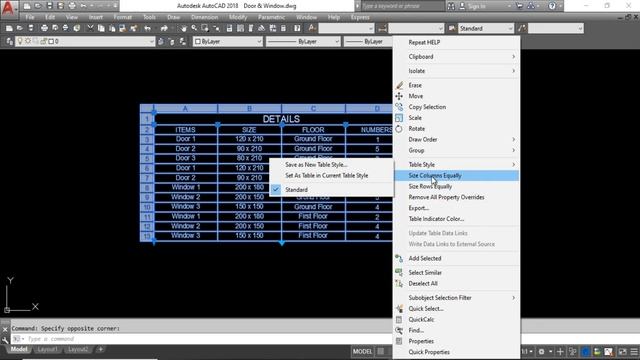Image resolution: width=640 pixels, height=360 pixels.
Task: Click the Express menu
Action: tap(360, 17)
